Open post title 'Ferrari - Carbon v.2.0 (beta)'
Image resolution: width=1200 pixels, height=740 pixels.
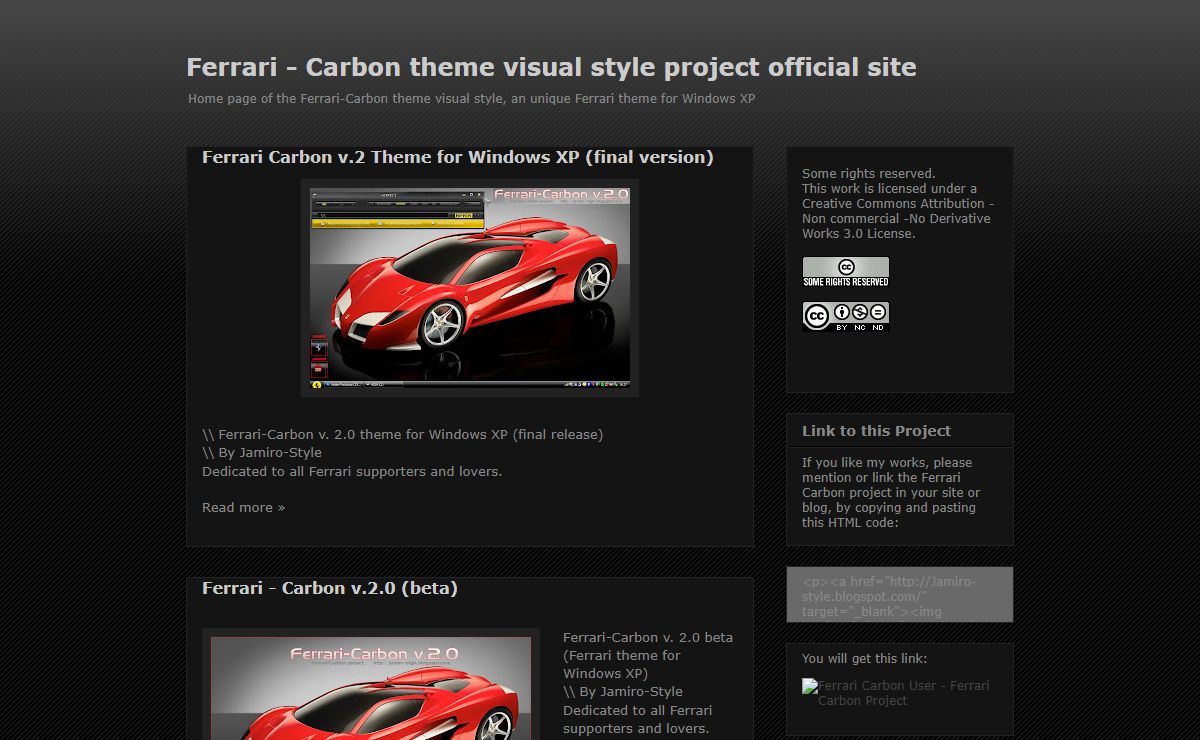click(330, 588)
